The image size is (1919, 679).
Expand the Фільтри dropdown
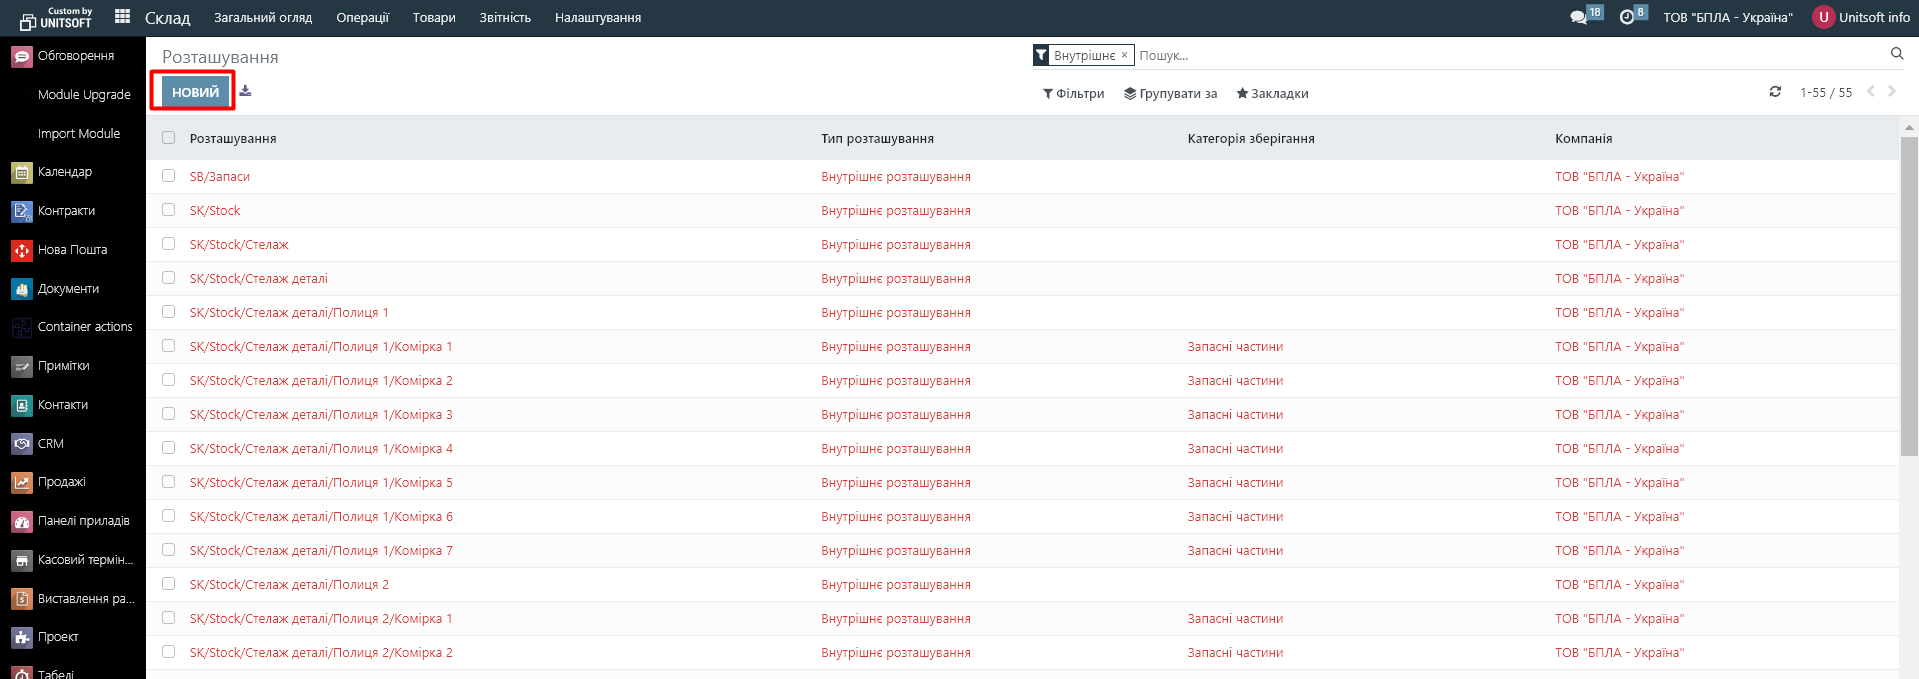[1073, 94]
